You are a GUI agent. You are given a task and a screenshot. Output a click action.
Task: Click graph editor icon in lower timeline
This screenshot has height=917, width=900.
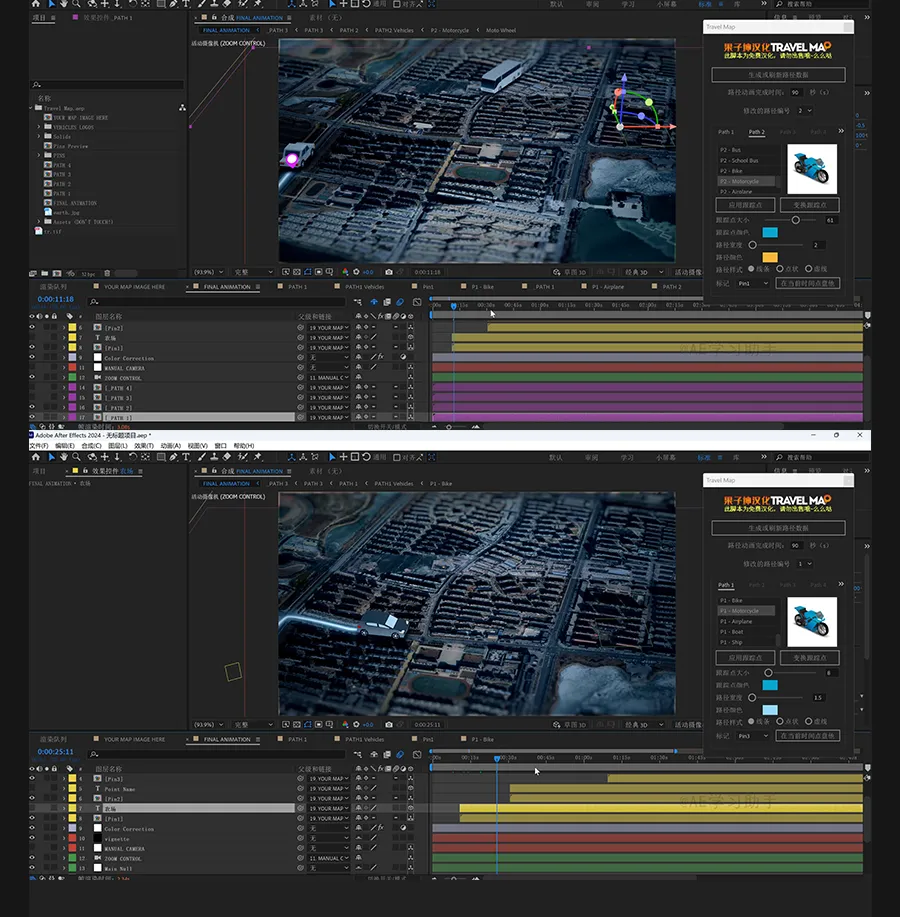pos(417,754)
